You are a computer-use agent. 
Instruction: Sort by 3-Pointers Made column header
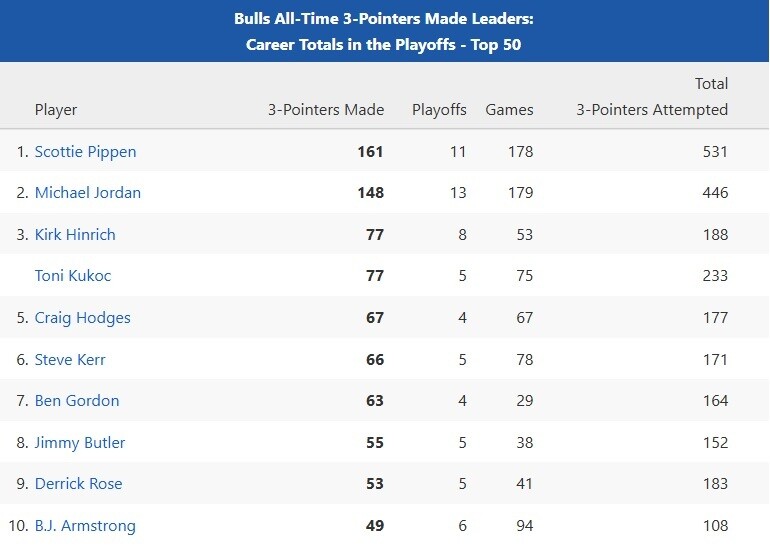click(326, 110)
